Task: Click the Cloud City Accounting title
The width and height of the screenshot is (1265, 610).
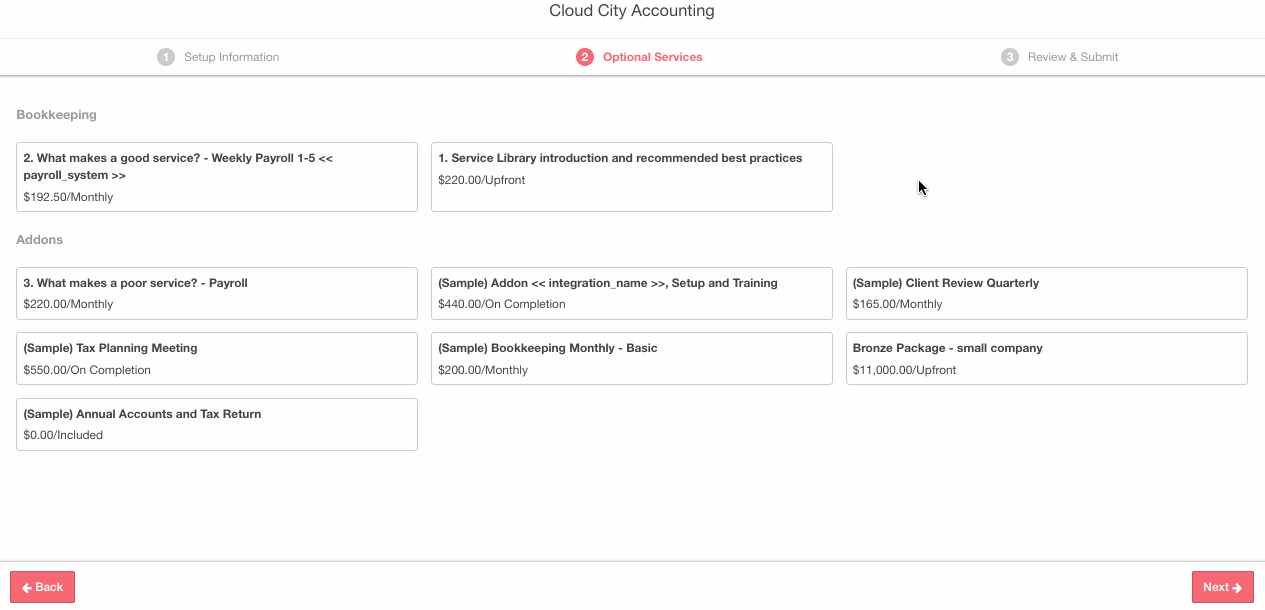Action: coord(632,11)
